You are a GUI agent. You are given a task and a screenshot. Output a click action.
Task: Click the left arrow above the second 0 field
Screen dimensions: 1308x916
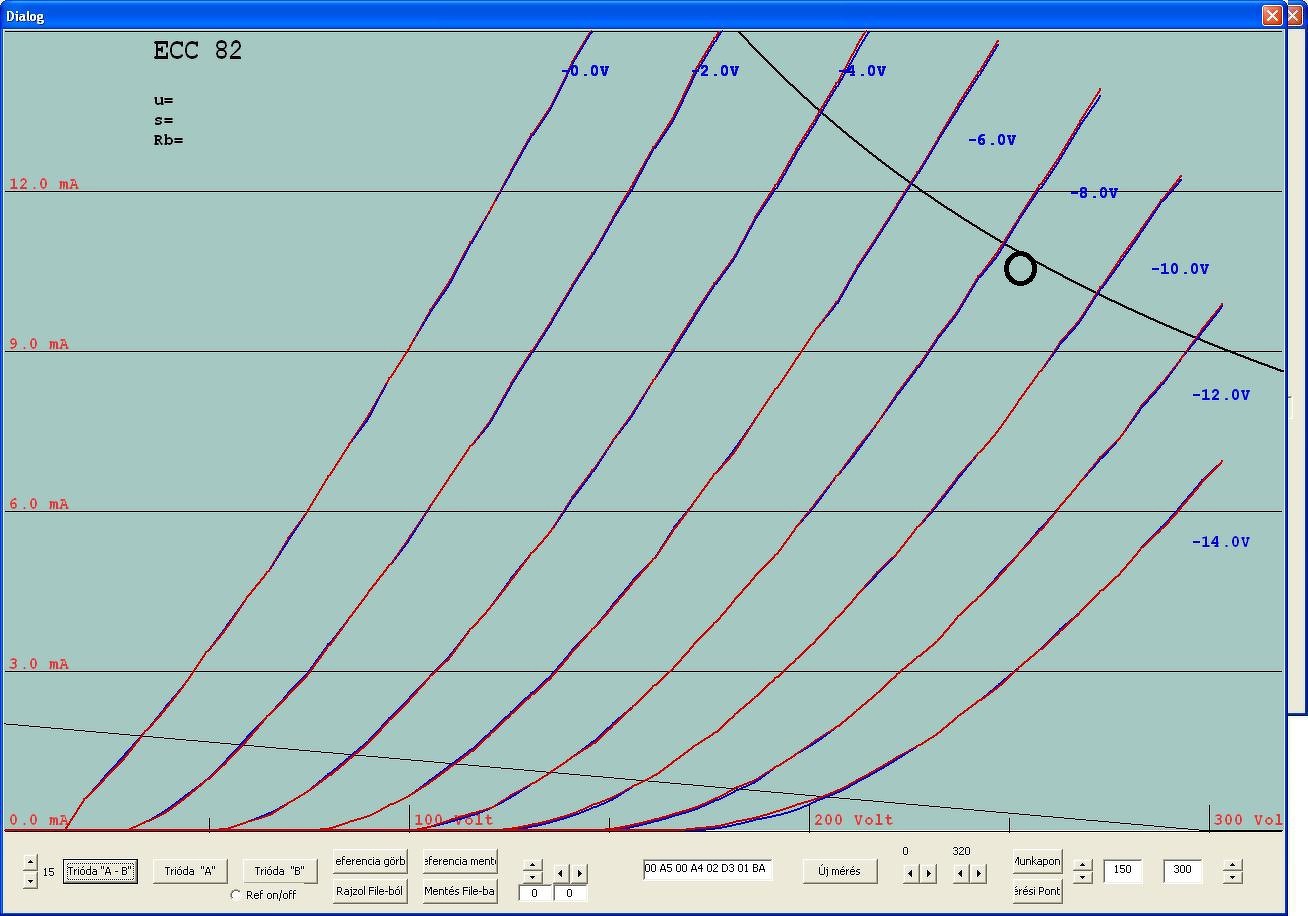coord(561,873)
